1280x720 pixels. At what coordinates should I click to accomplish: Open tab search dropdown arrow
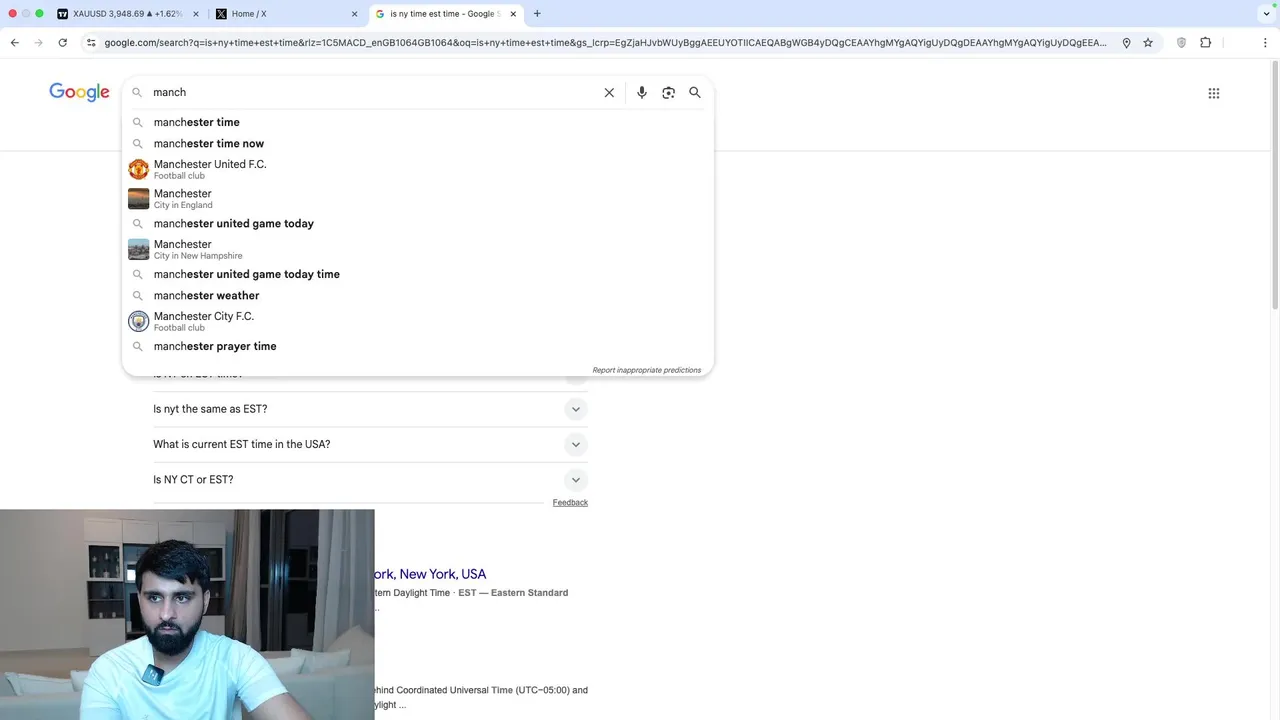coord(1267,14)
